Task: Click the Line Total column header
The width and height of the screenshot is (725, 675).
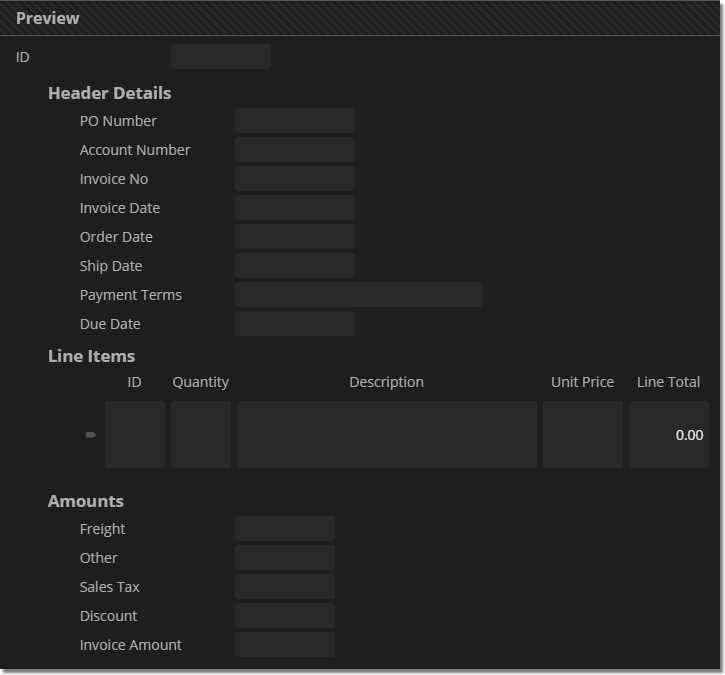Action: click(x=669, y=382)
